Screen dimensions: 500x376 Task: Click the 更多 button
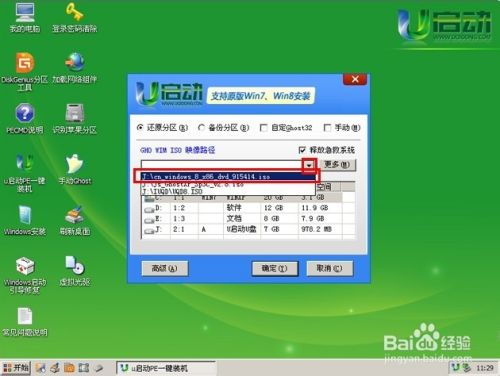point(337,165)
